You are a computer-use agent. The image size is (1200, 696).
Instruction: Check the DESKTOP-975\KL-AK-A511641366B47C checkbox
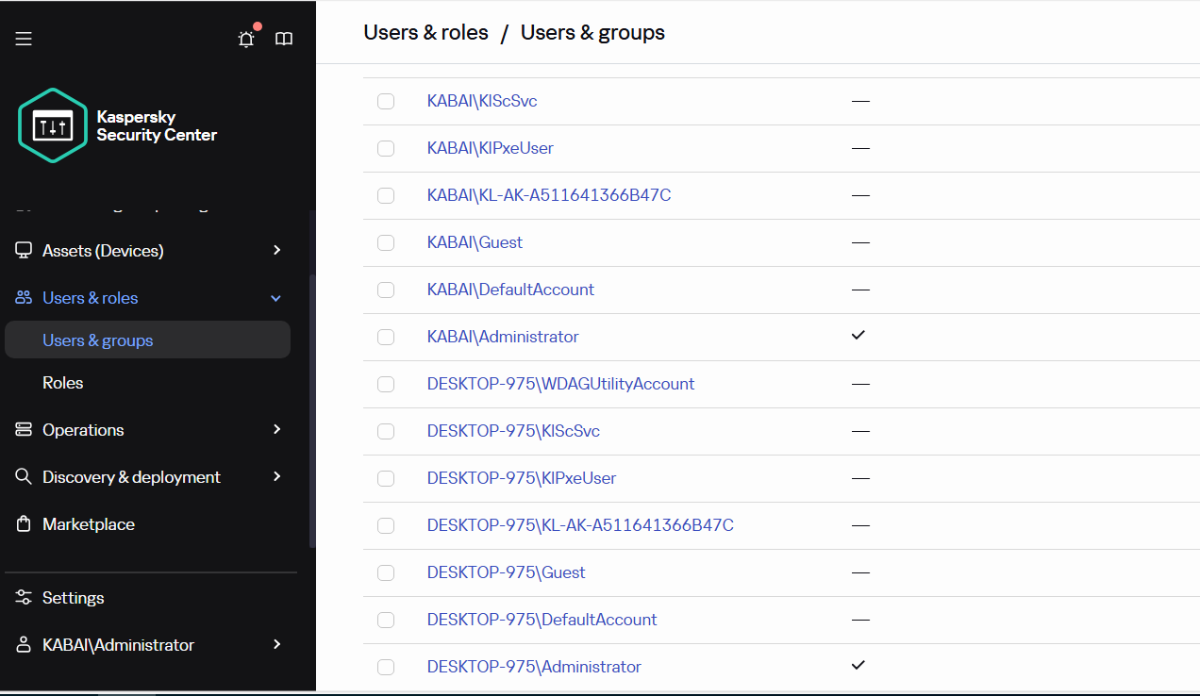pos(386,526)
